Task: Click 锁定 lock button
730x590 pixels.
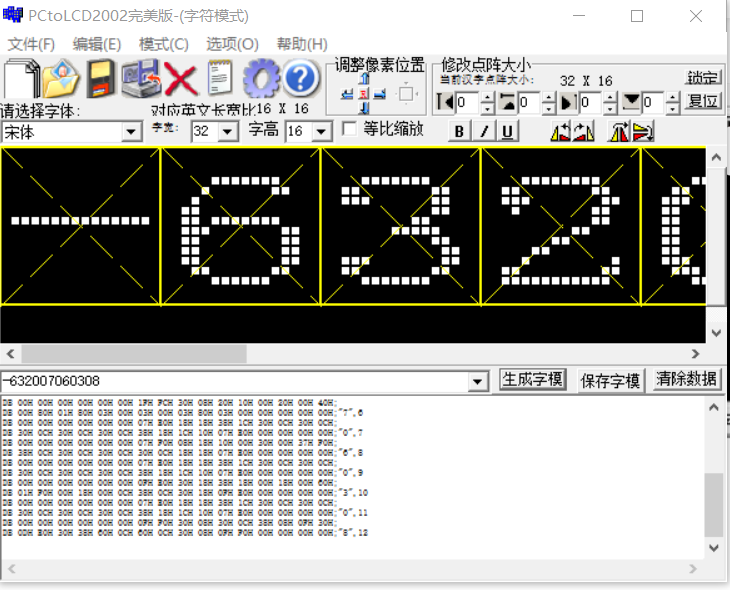Action: tap(703, 78)
